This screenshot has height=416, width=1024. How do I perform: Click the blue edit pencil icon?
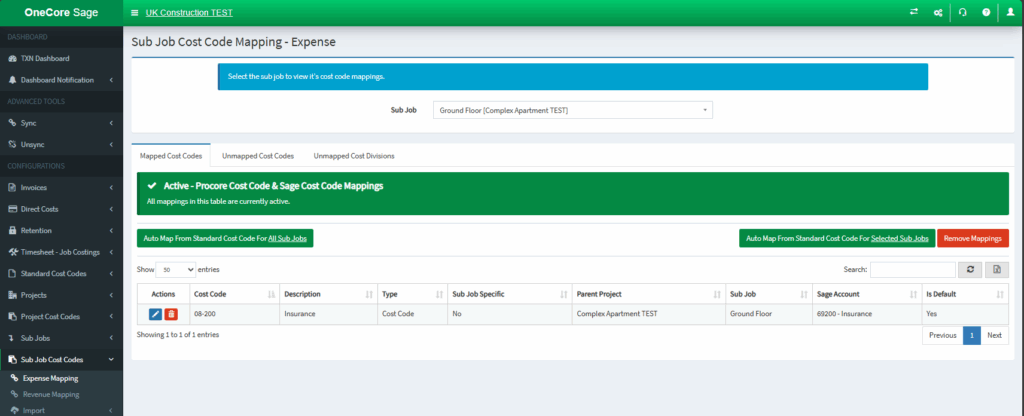pyautogui.click(x=155, y=314)
